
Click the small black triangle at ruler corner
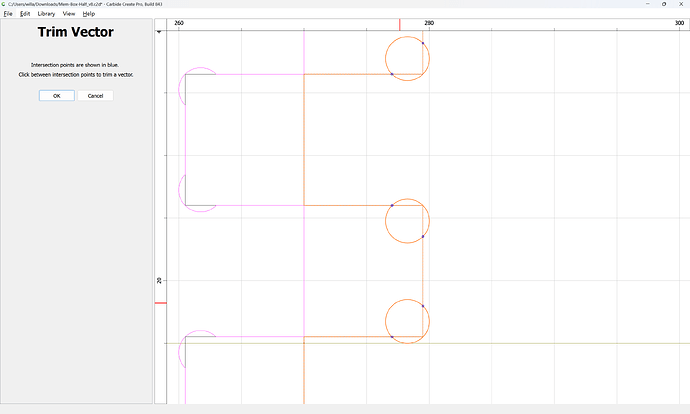point(159,32)
